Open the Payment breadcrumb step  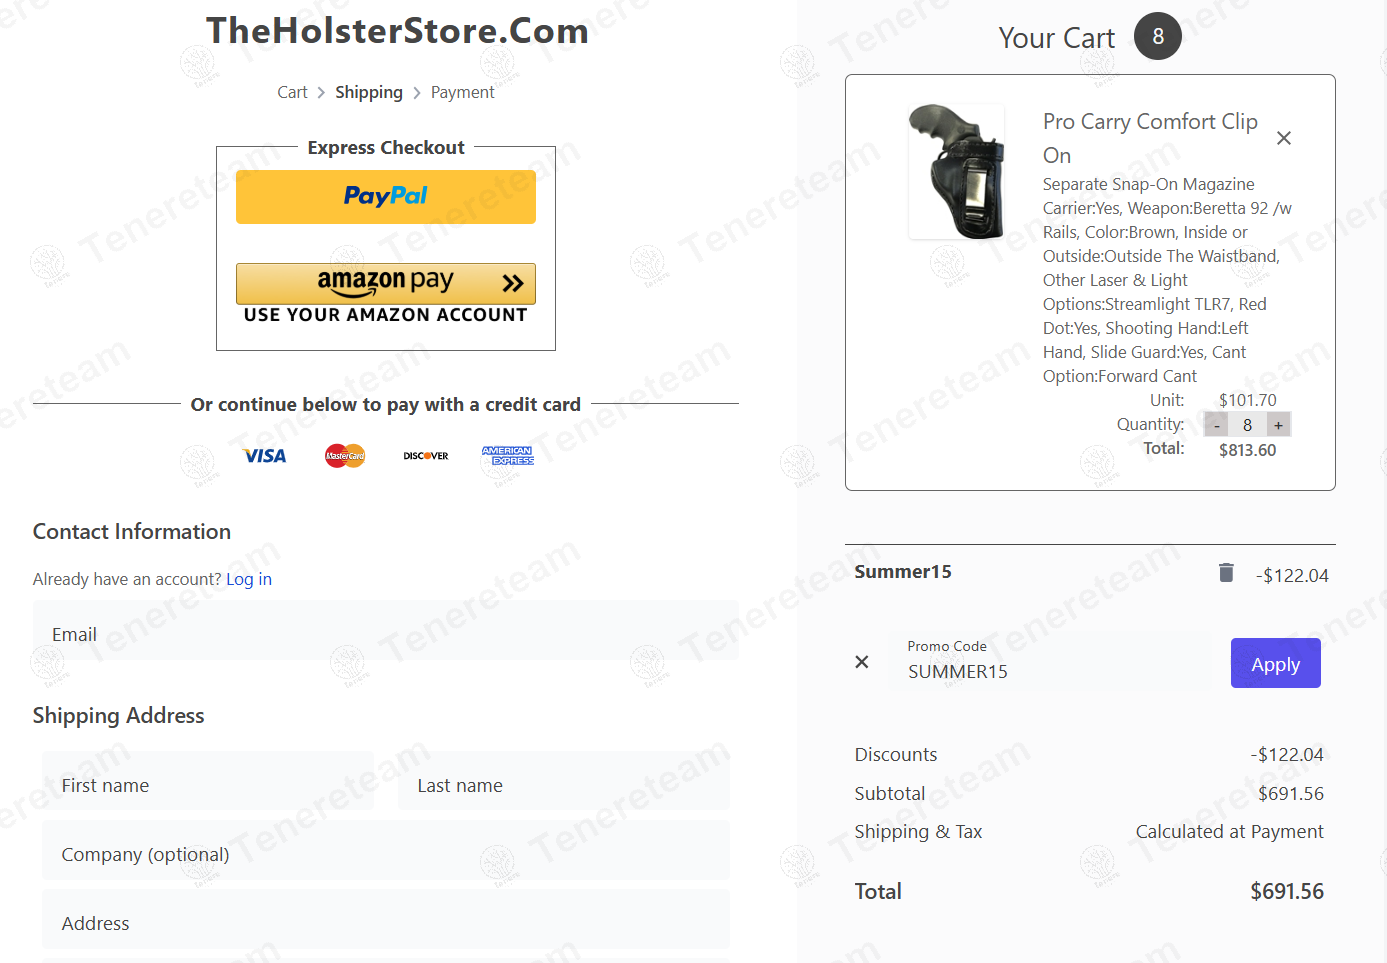click(462, 92)
